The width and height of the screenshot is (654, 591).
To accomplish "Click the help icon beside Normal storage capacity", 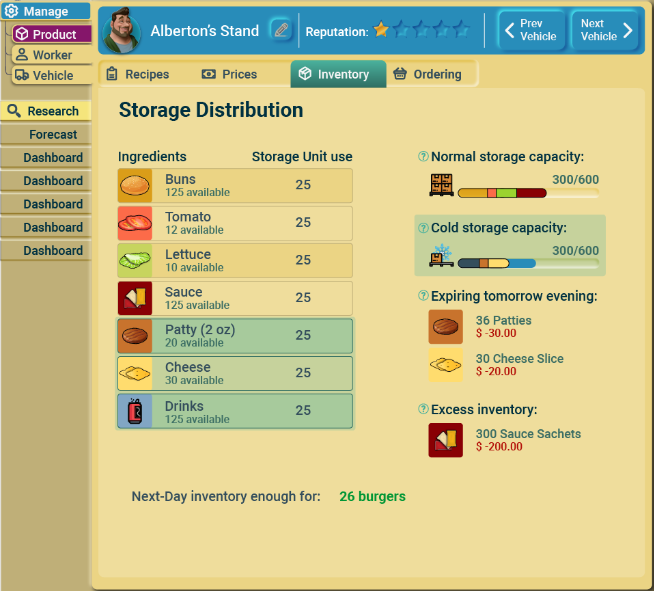I will tap(423, 156).
